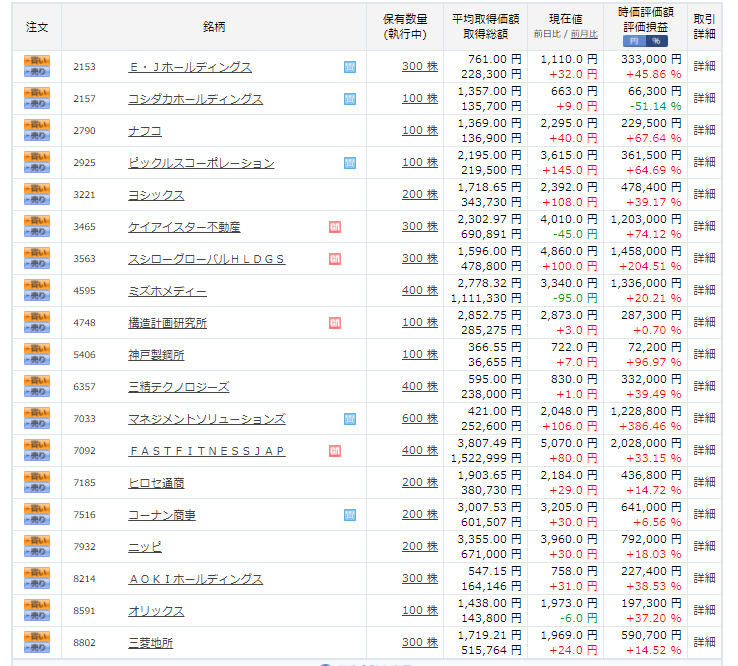Open the ナフコ stock link
This screenshot has height=666, width=738.
click(x=144, y=131)
